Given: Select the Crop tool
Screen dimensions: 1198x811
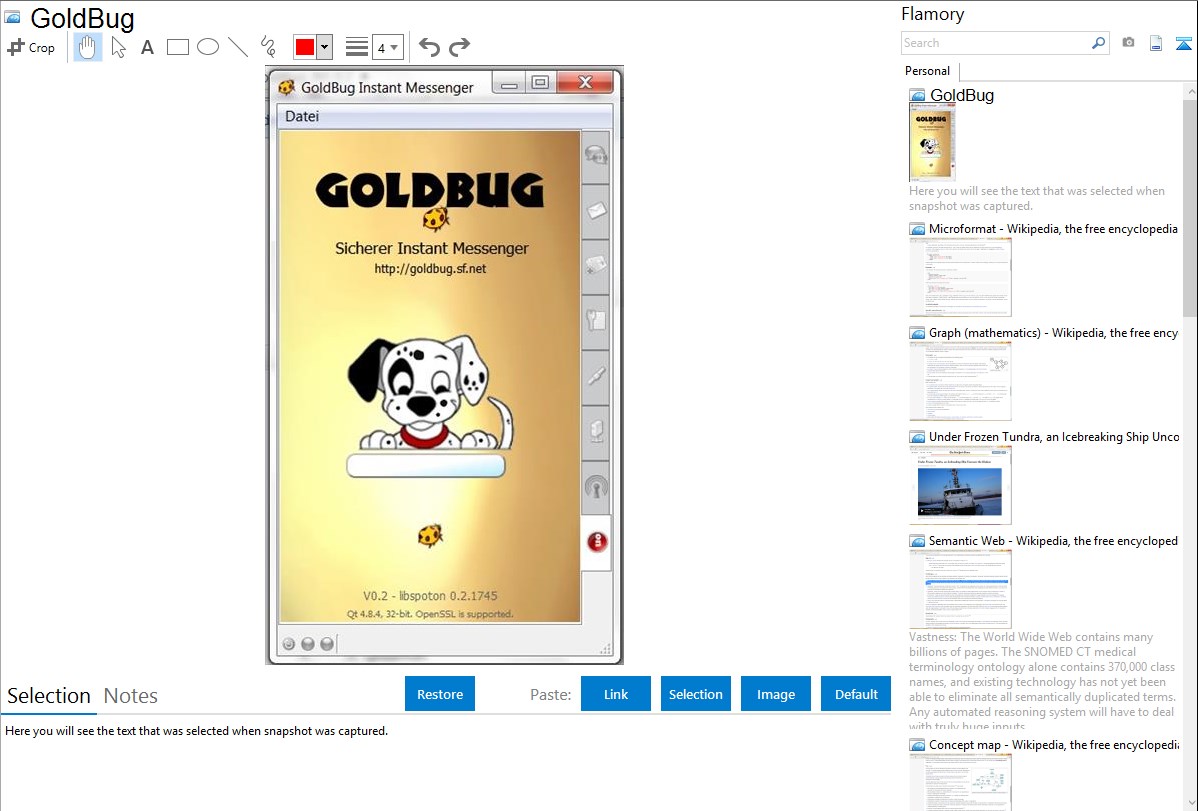Looking at the screenshot, I should coord(31,47).
